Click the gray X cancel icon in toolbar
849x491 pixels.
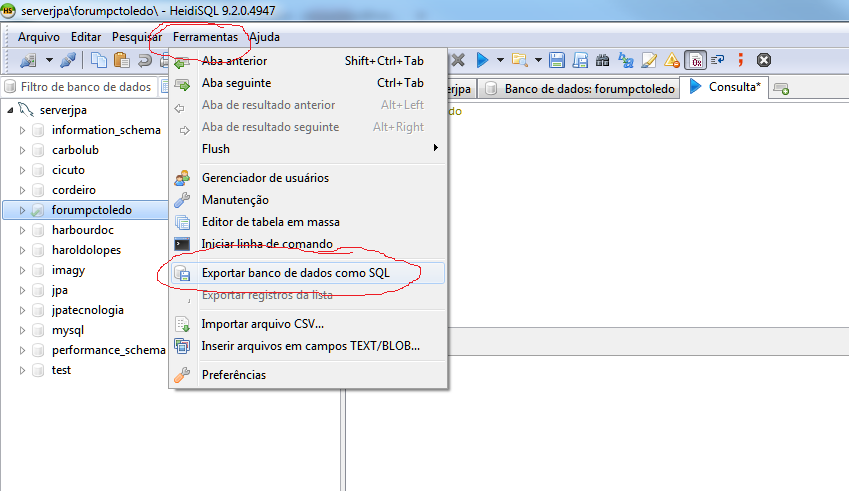pos(458,60)
